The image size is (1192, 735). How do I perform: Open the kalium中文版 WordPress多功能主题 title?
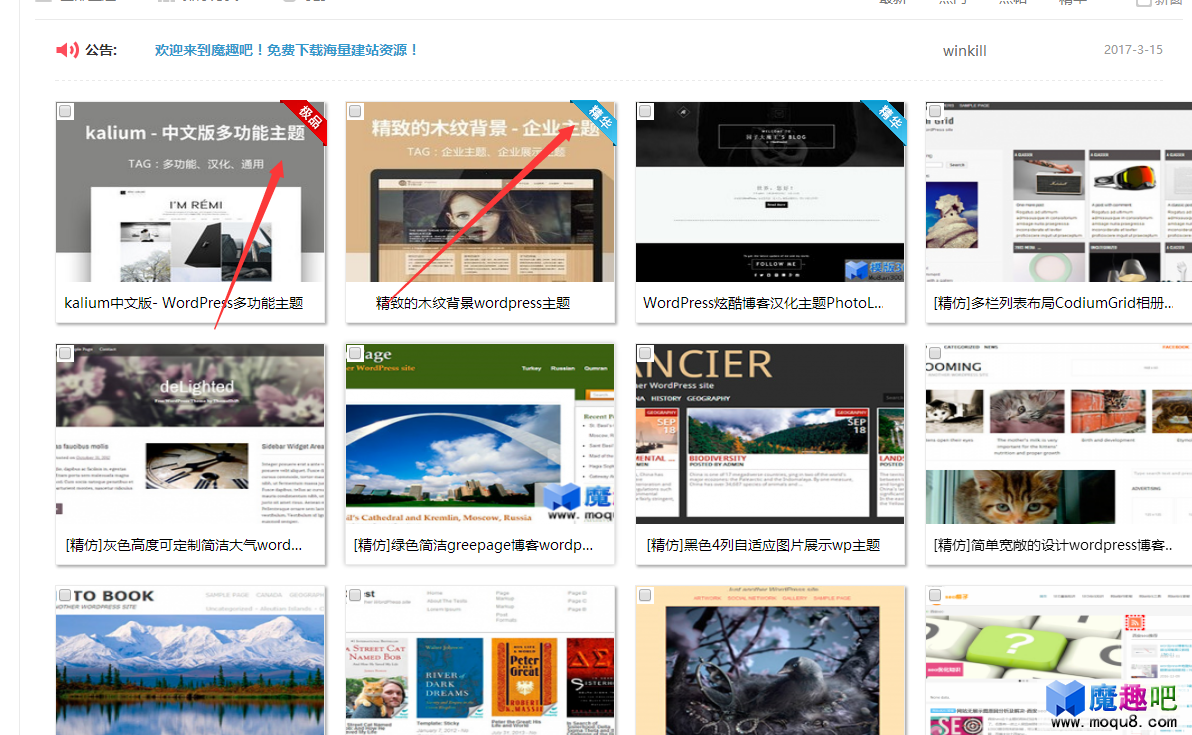pos(184,303)
